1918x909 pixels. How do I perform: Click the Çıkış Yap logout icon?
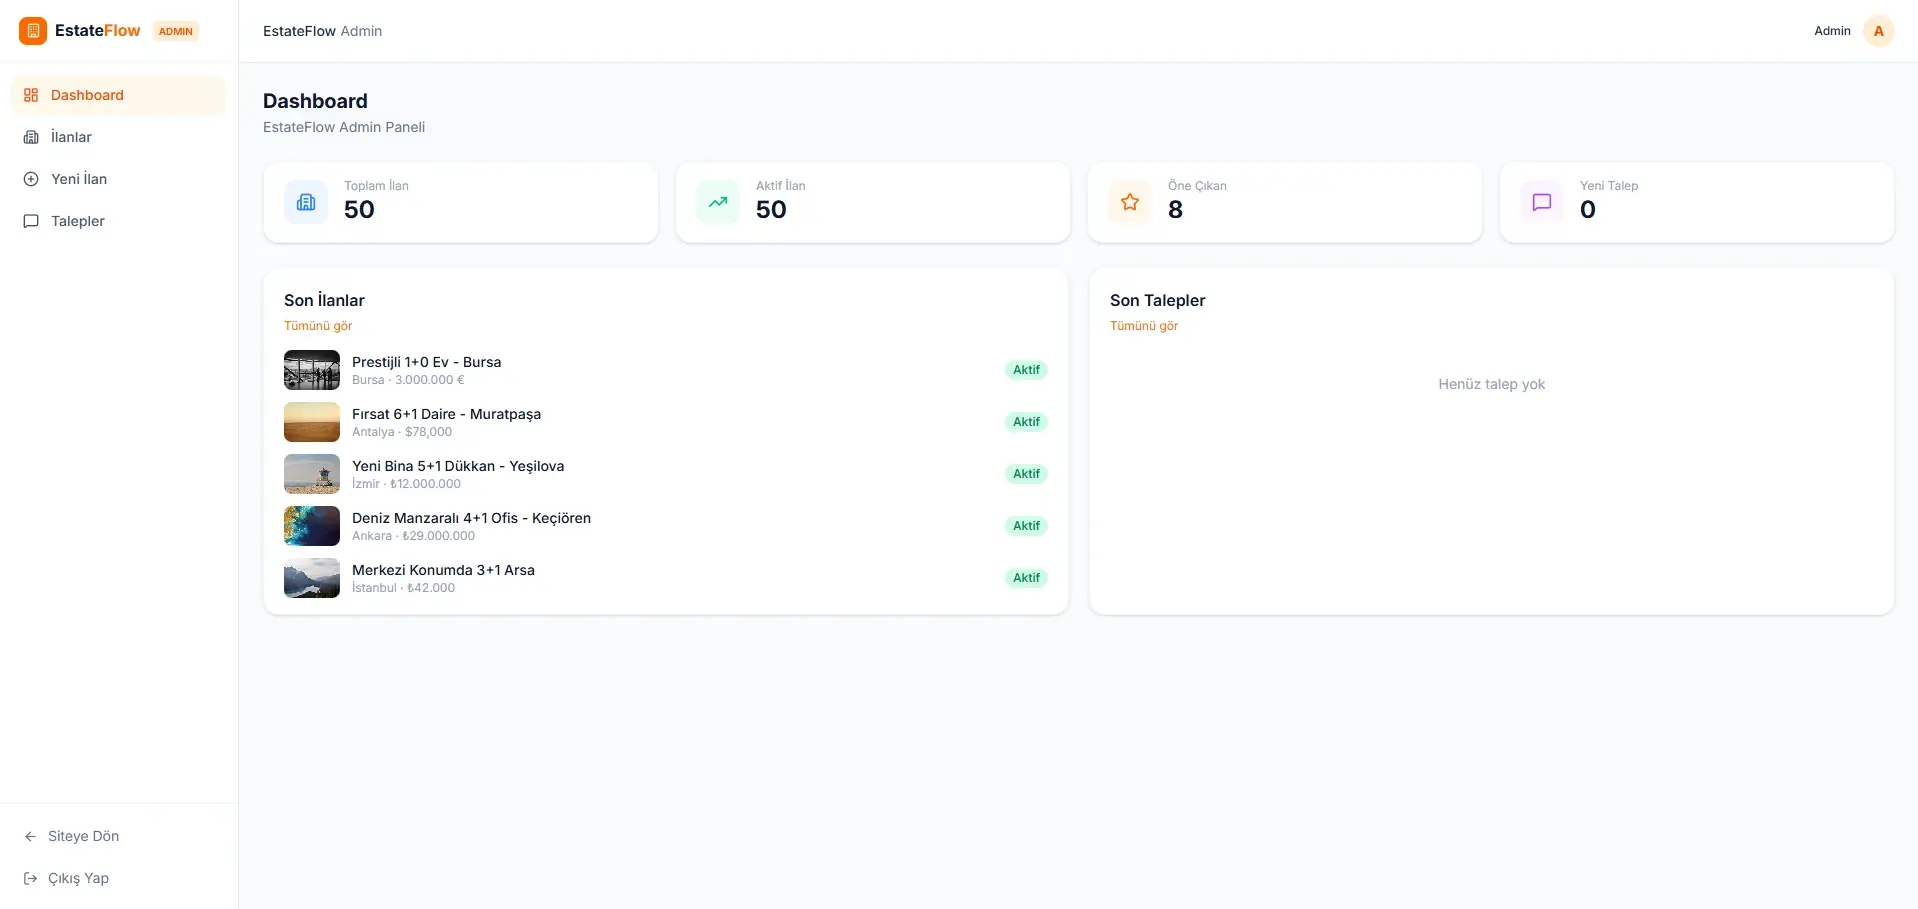pos(30,878)
